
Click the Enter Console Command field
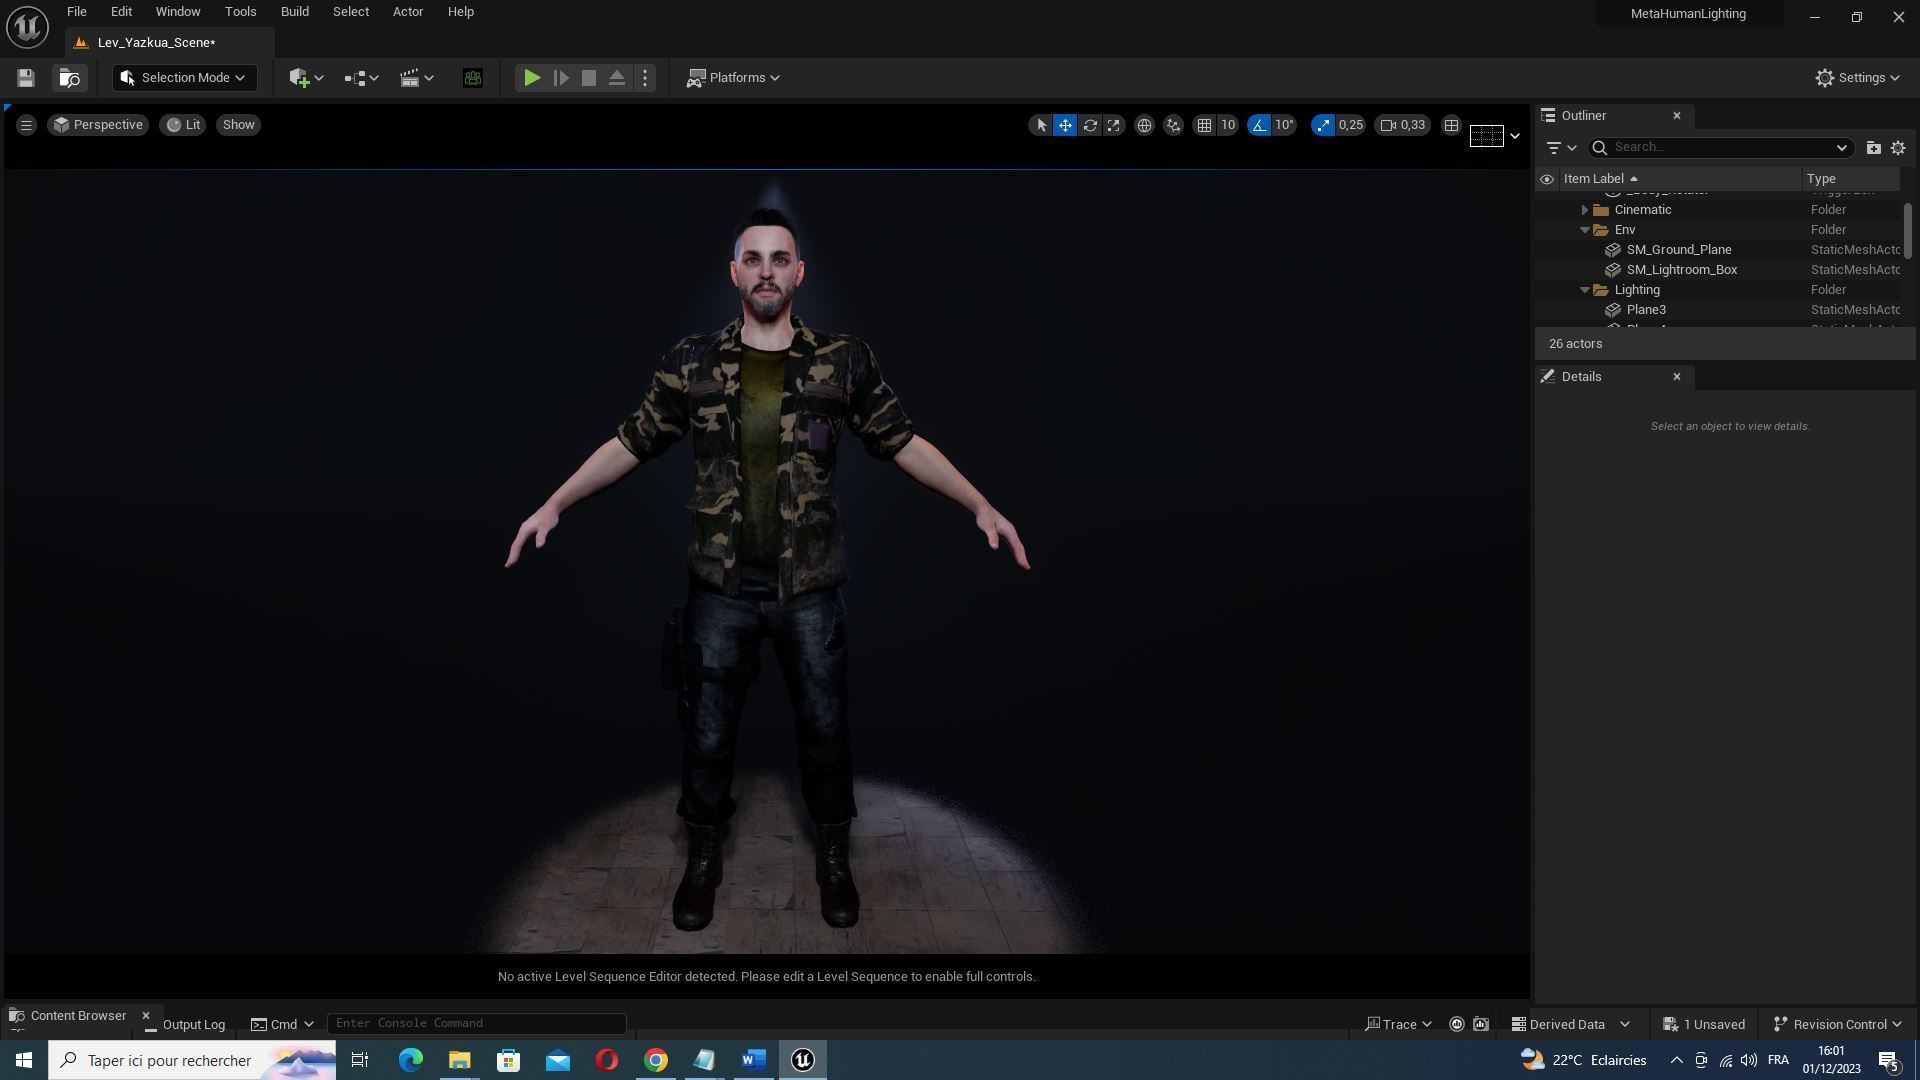coord(477,1024)
